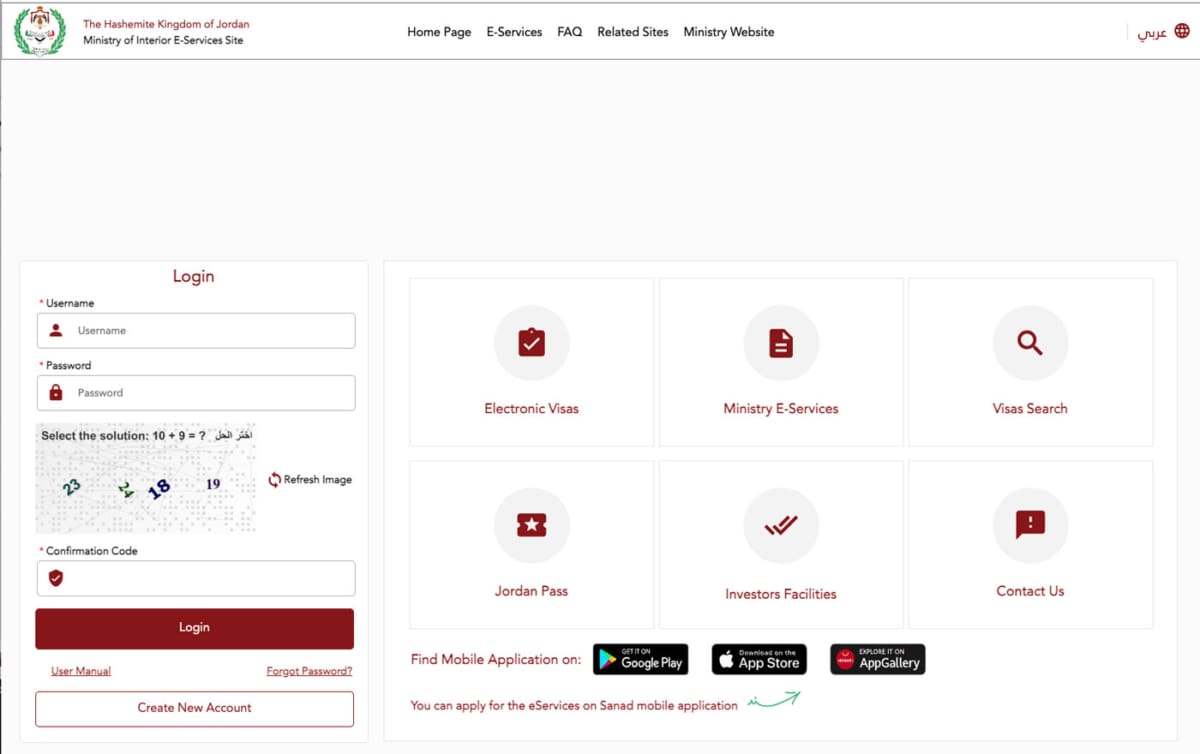Click the globe language icon
The height and width of the screenshot is (754, 1200).
coord(1182,31)
